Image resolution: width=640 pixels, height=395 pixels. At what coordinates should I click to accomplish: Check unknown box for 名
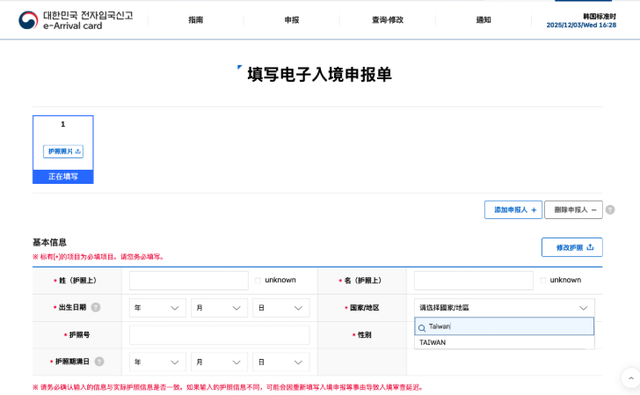(542, 280)
